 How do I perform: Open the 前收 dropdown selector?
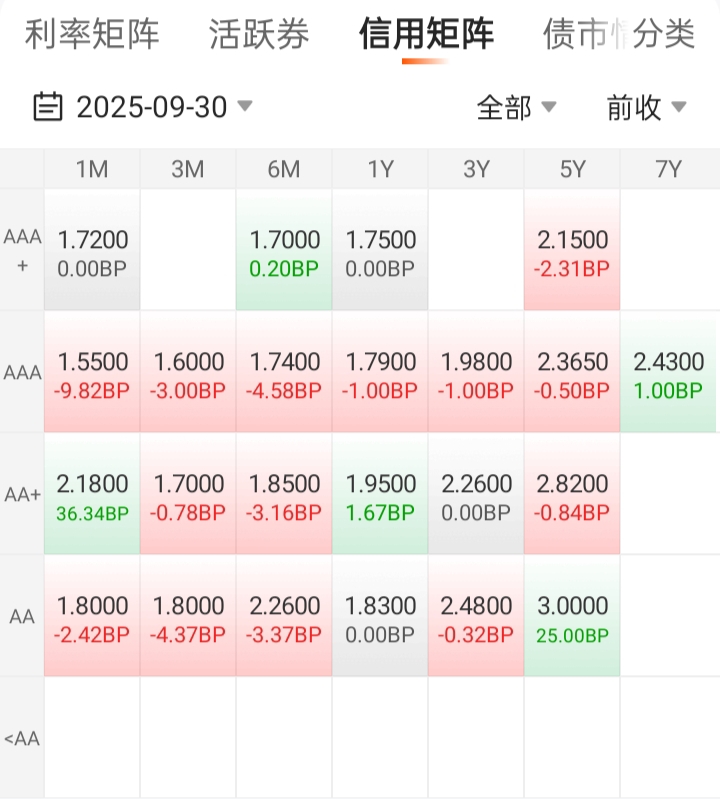tap(646, 107)
